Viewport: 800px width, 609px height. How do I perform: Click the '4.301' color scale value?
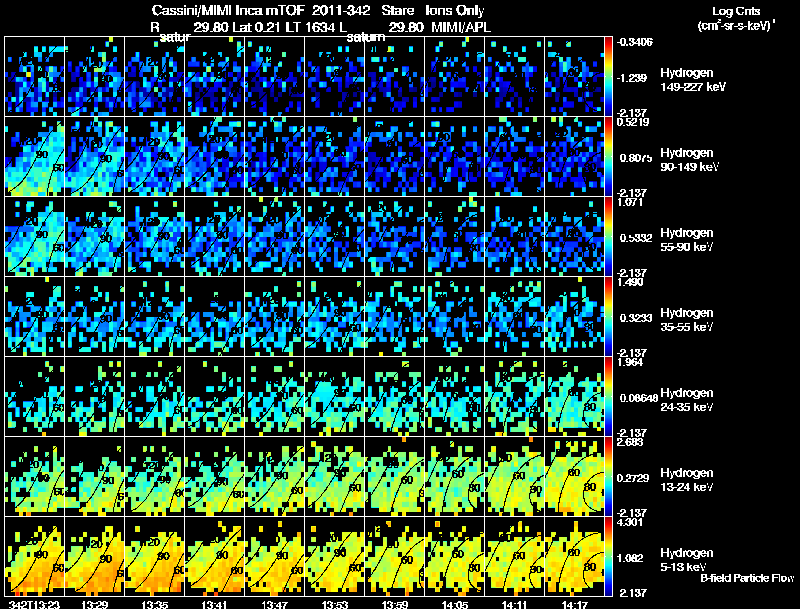click(630, 522)
